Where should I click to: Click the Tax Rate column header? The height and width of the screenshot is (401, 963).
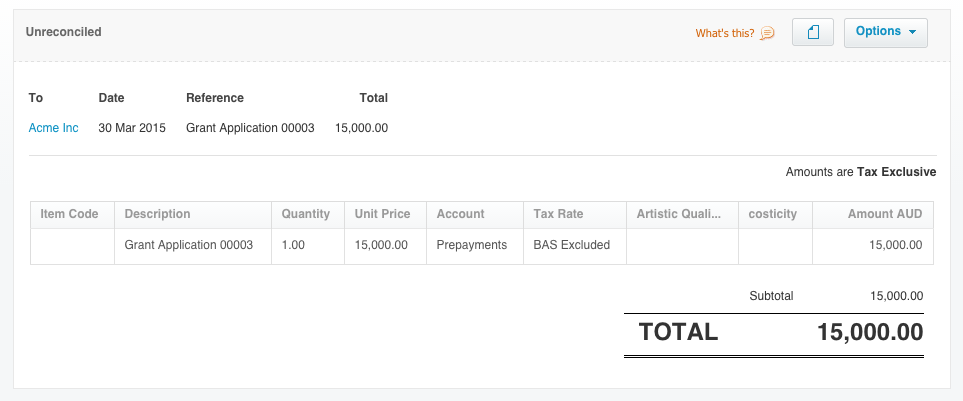559,214
